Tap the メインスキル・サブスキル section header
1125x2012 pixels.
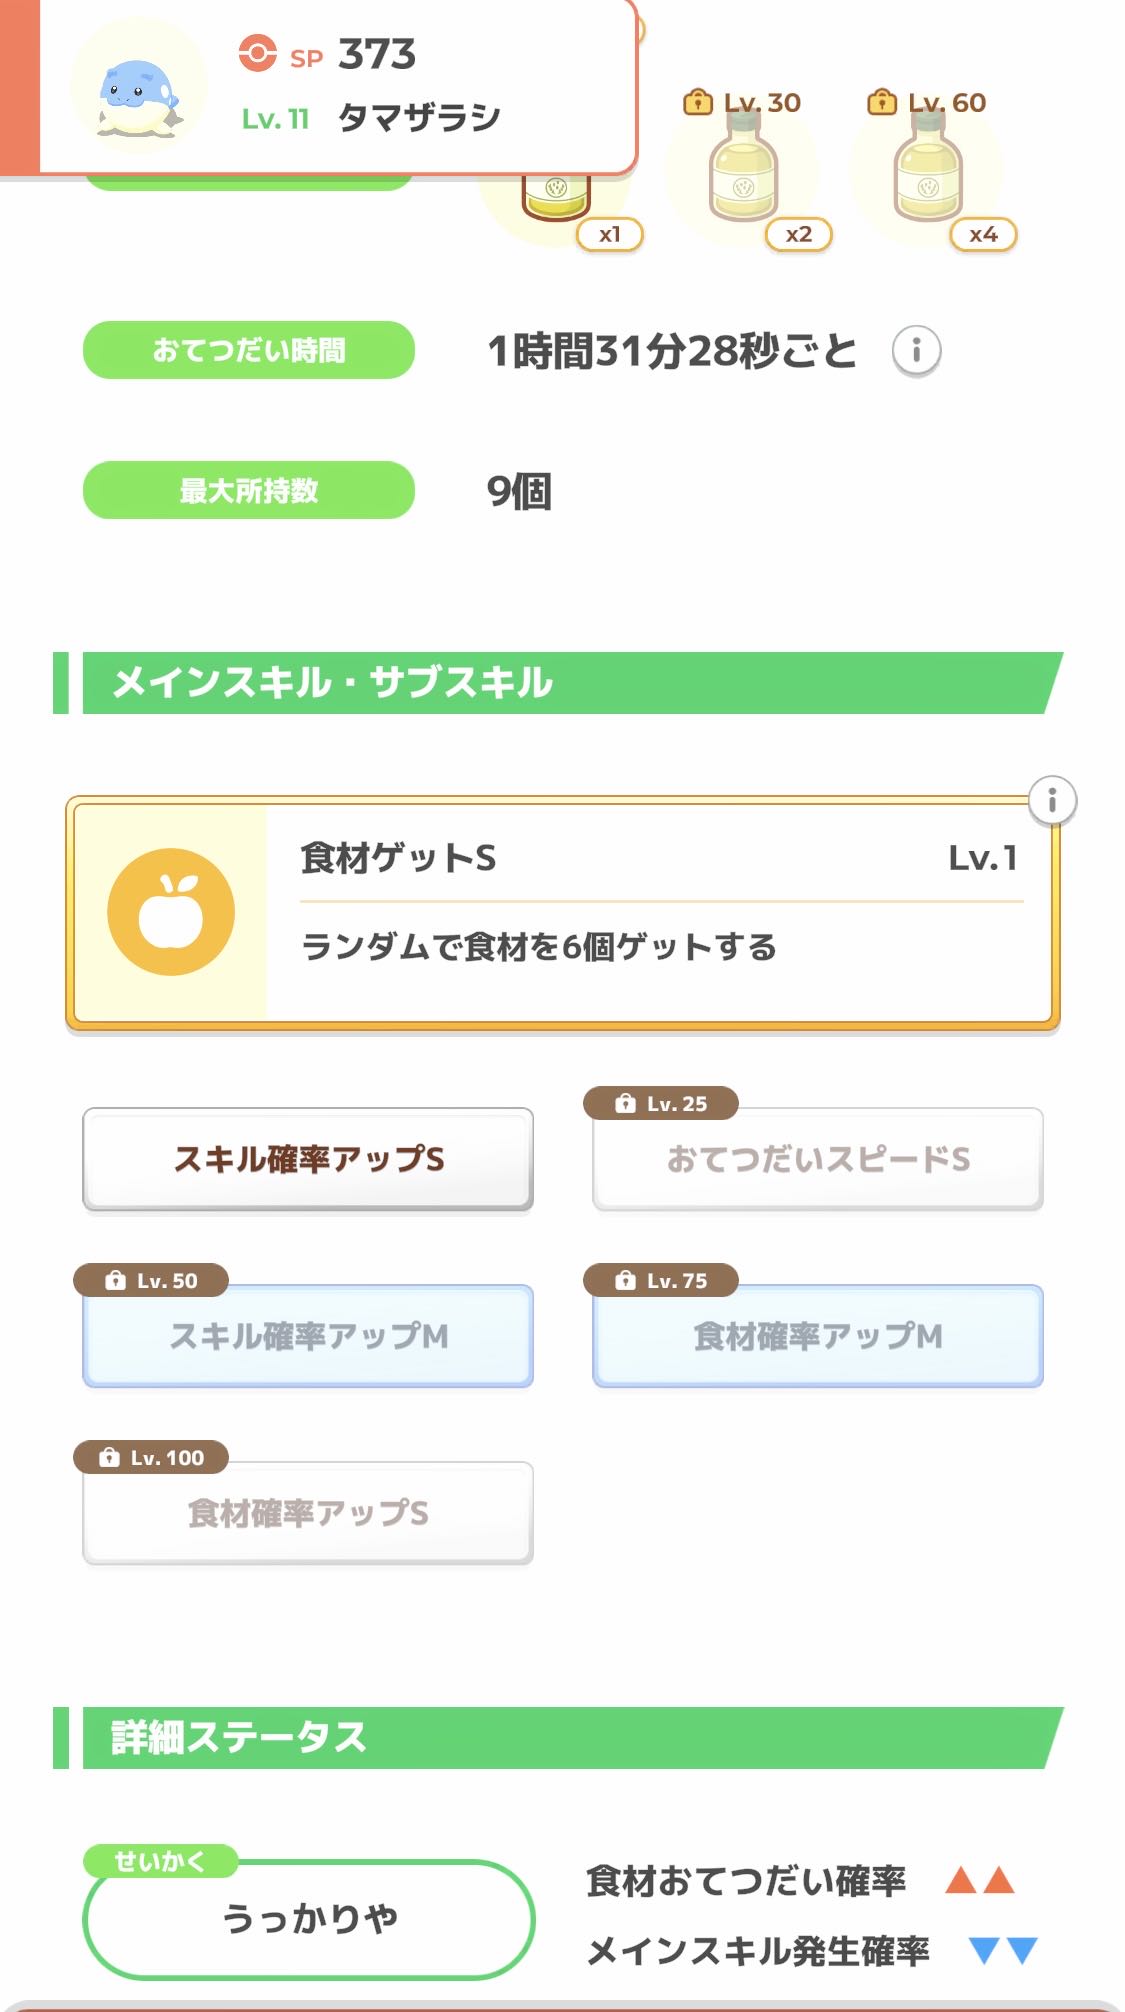[x=560, y=683]
